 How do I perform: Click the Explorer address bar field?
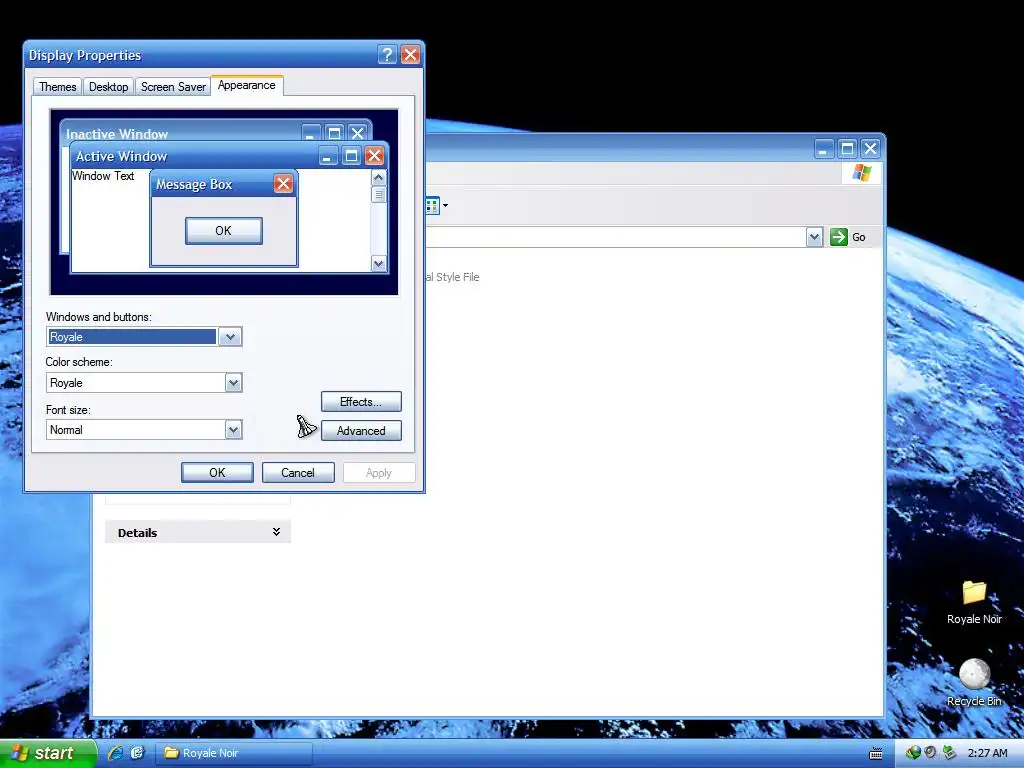click(615, 237)
